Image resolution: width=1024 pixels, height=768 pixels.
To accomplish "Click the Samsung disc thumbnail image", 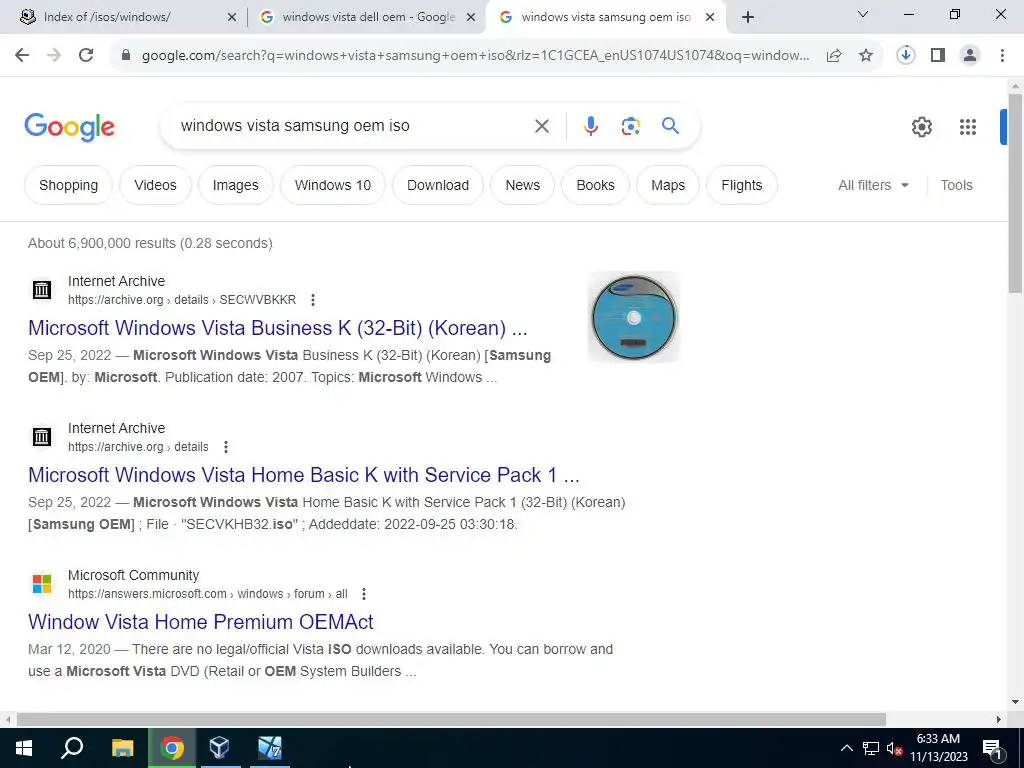I will [633, 317].
